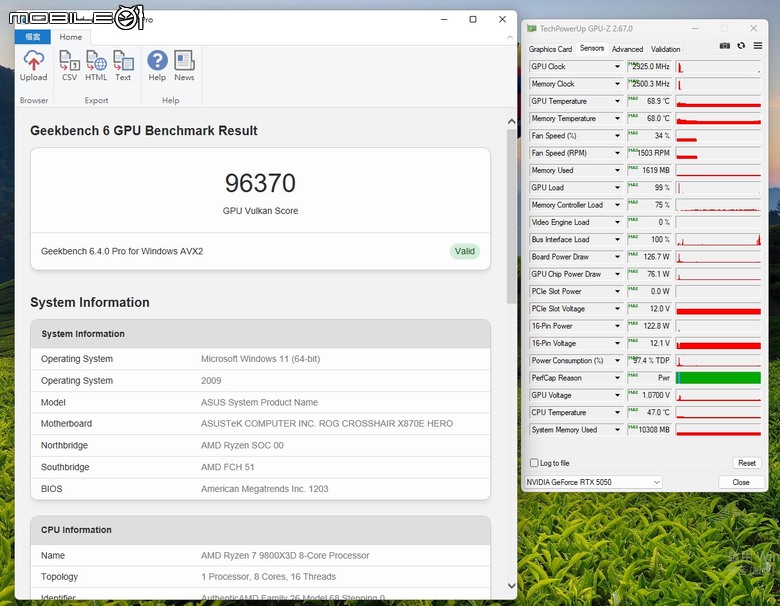Switch to GPU-Z Advanced tab

(x=627, y=49)
